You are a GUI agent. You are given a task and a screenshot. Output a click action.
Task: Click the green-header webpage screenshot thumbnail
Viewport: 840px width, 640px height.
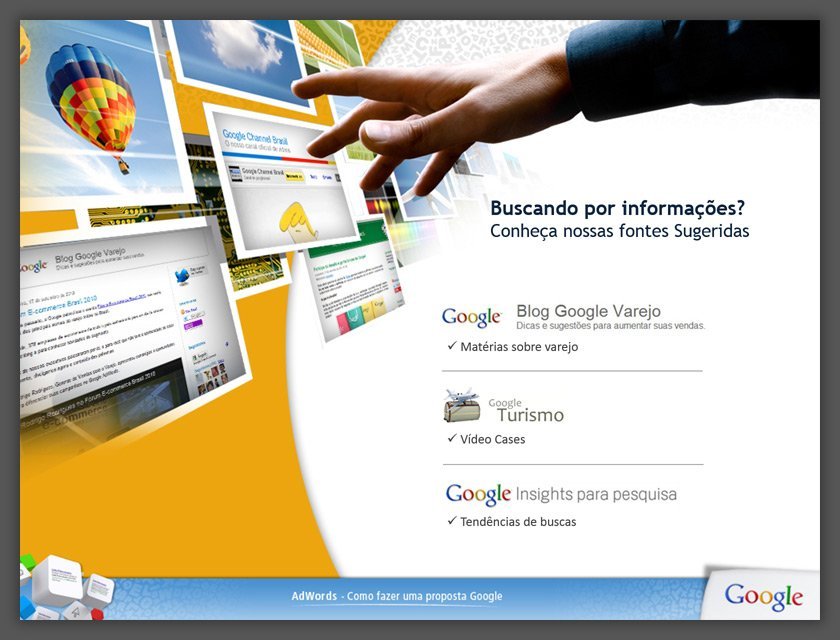tap(355, 280)
